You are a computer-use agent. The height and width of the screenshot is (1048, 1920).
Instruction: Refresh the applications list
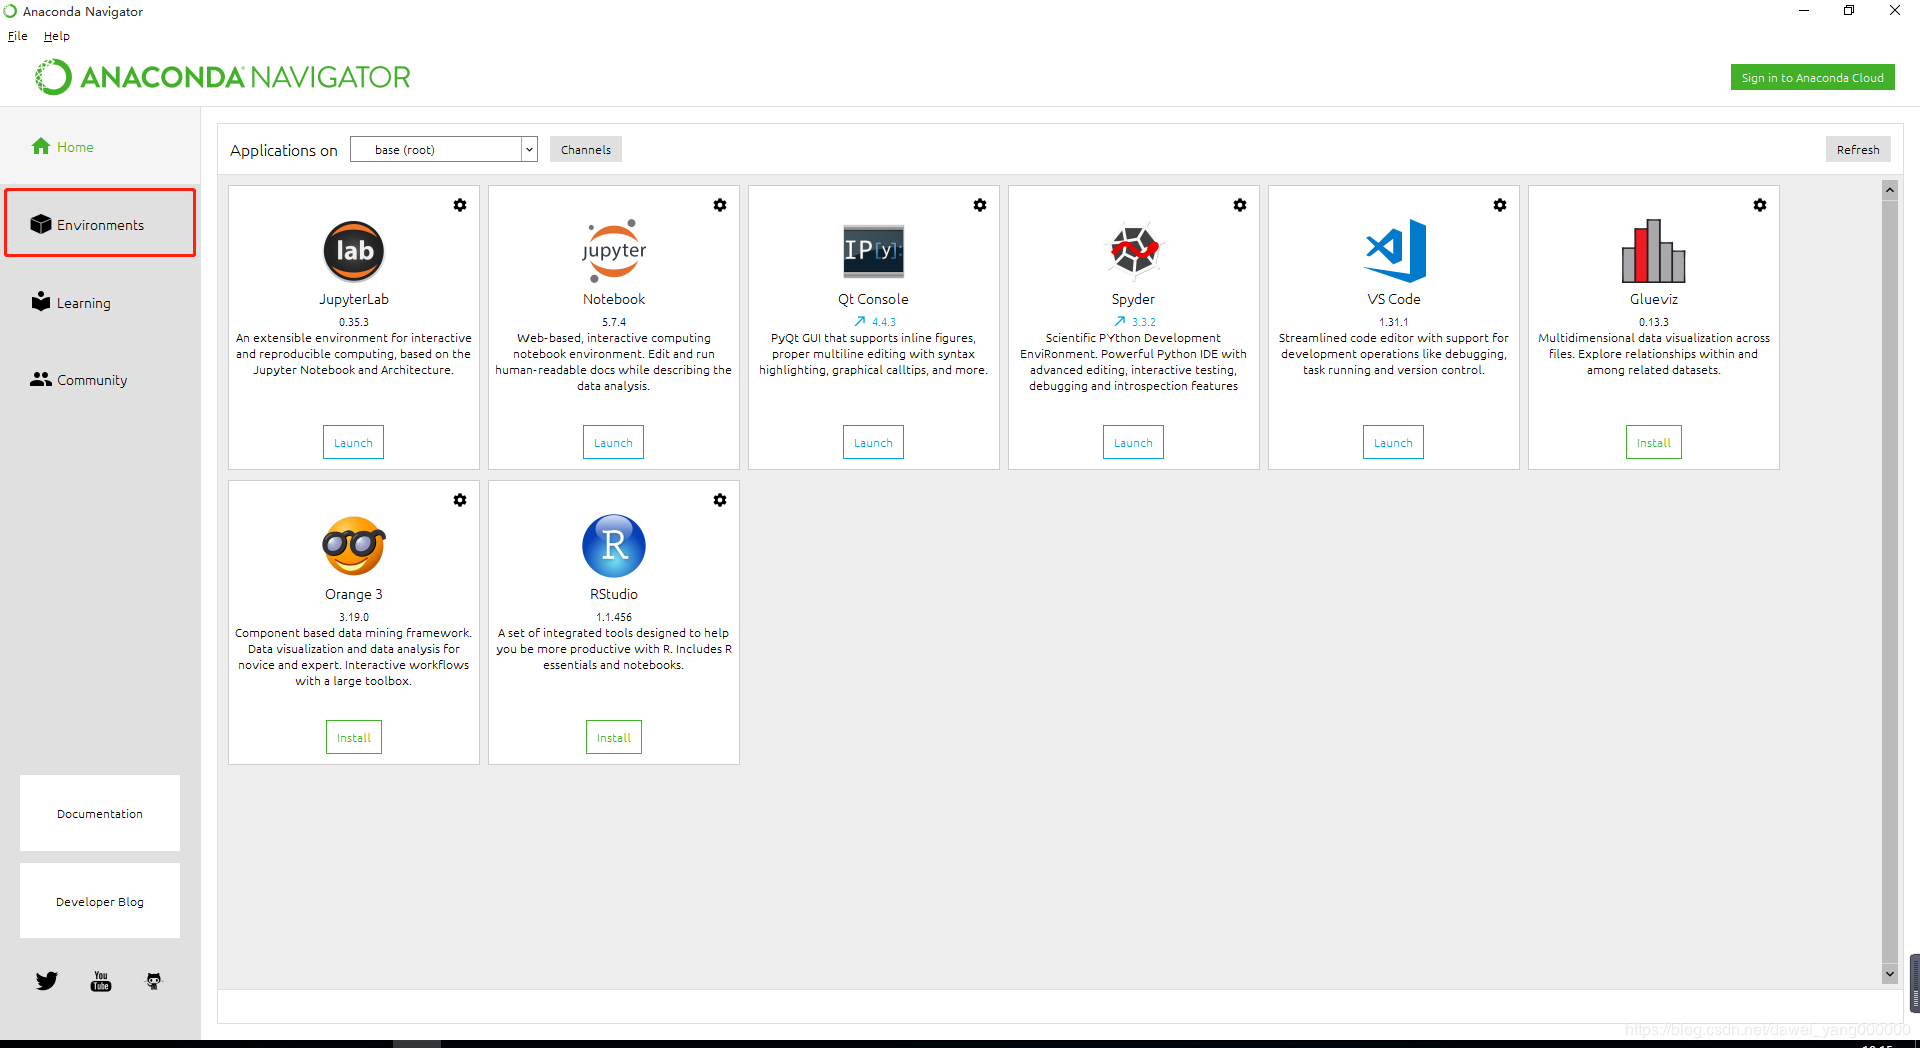click(x=1858, y=150)
